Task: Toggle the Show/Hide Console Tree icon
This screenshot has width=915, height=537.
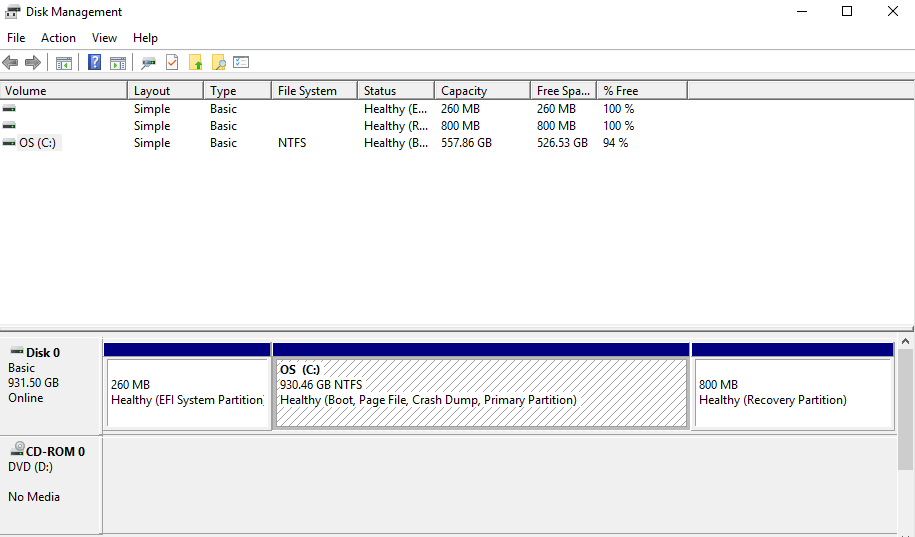Action: tap(64, 62)
